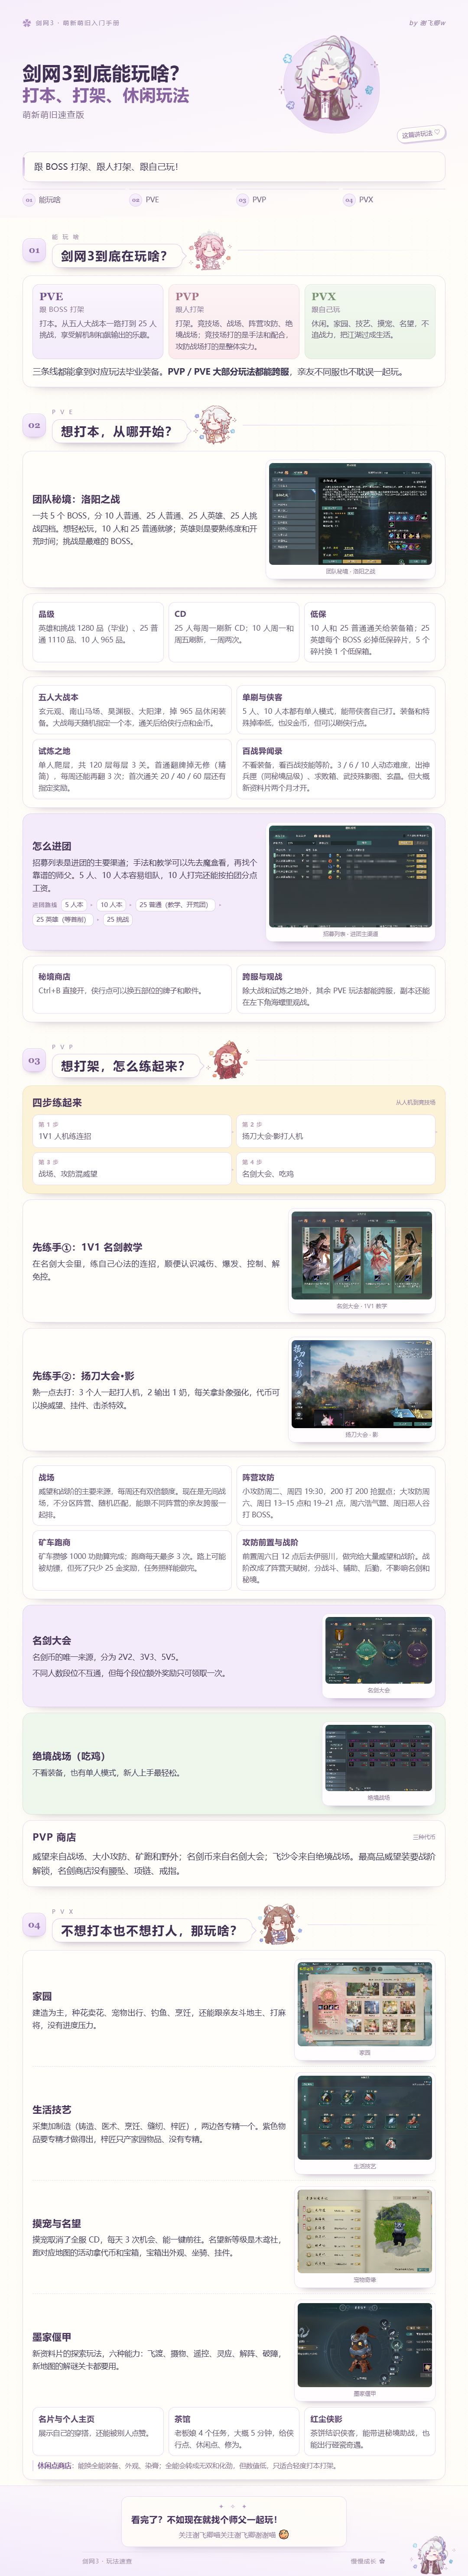Click the 02 section number badge beside 想打本
The width and height of the screenshot is (468, 2576).
point(34,425)
